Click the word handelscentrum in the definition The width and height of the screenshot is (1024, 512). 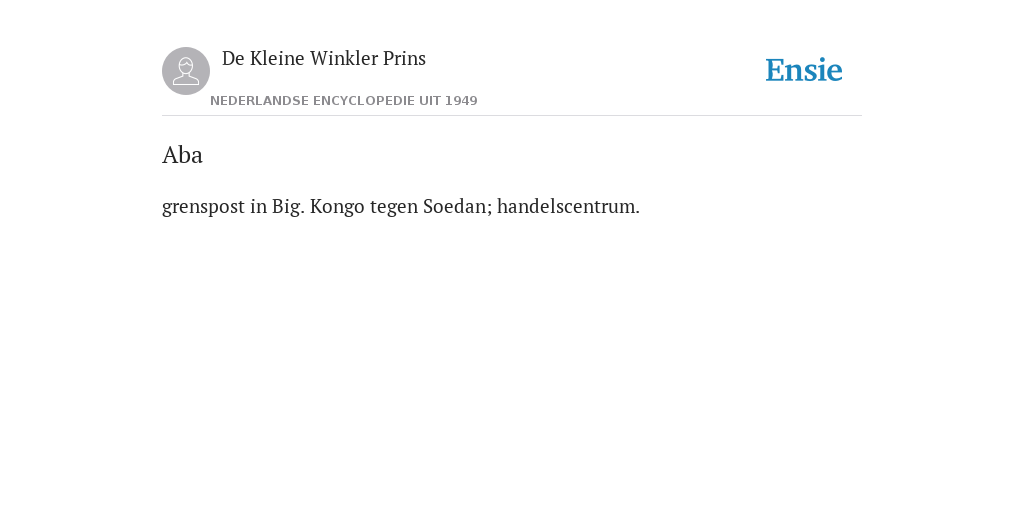[x=568, y=206]
